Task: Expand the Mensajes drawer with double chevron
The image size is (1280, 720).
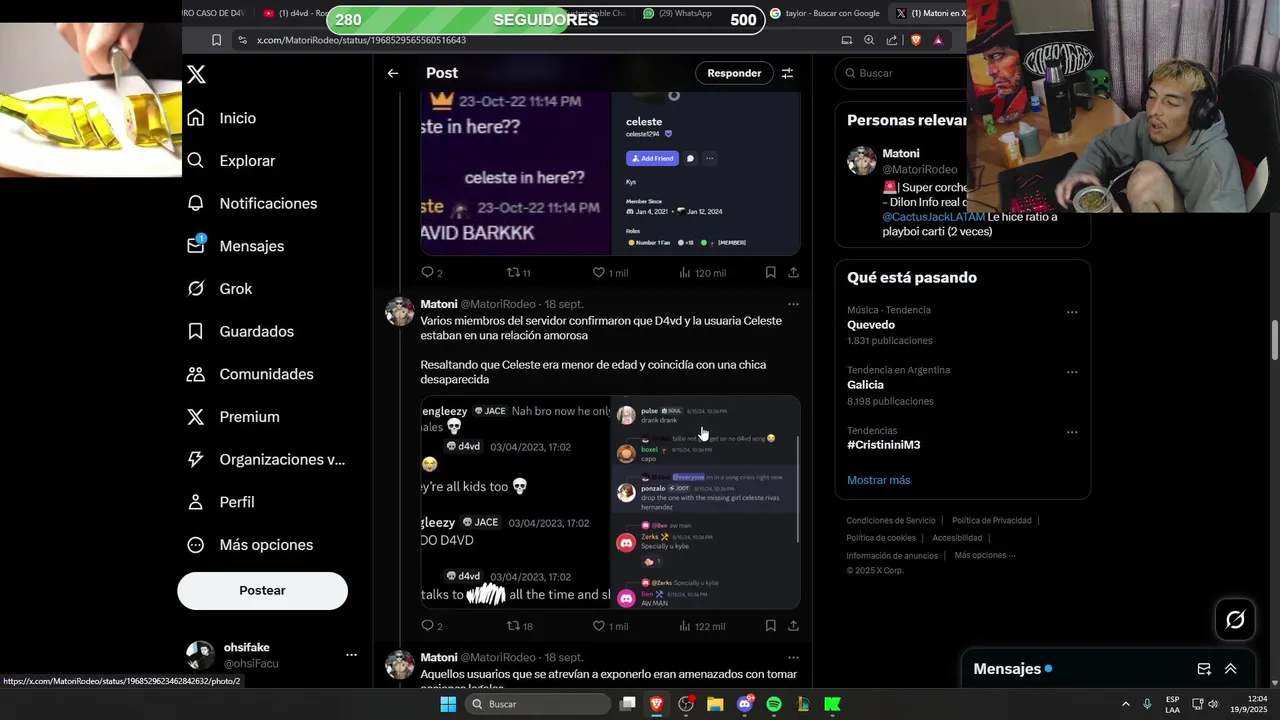Action: tap(1231, 669)
